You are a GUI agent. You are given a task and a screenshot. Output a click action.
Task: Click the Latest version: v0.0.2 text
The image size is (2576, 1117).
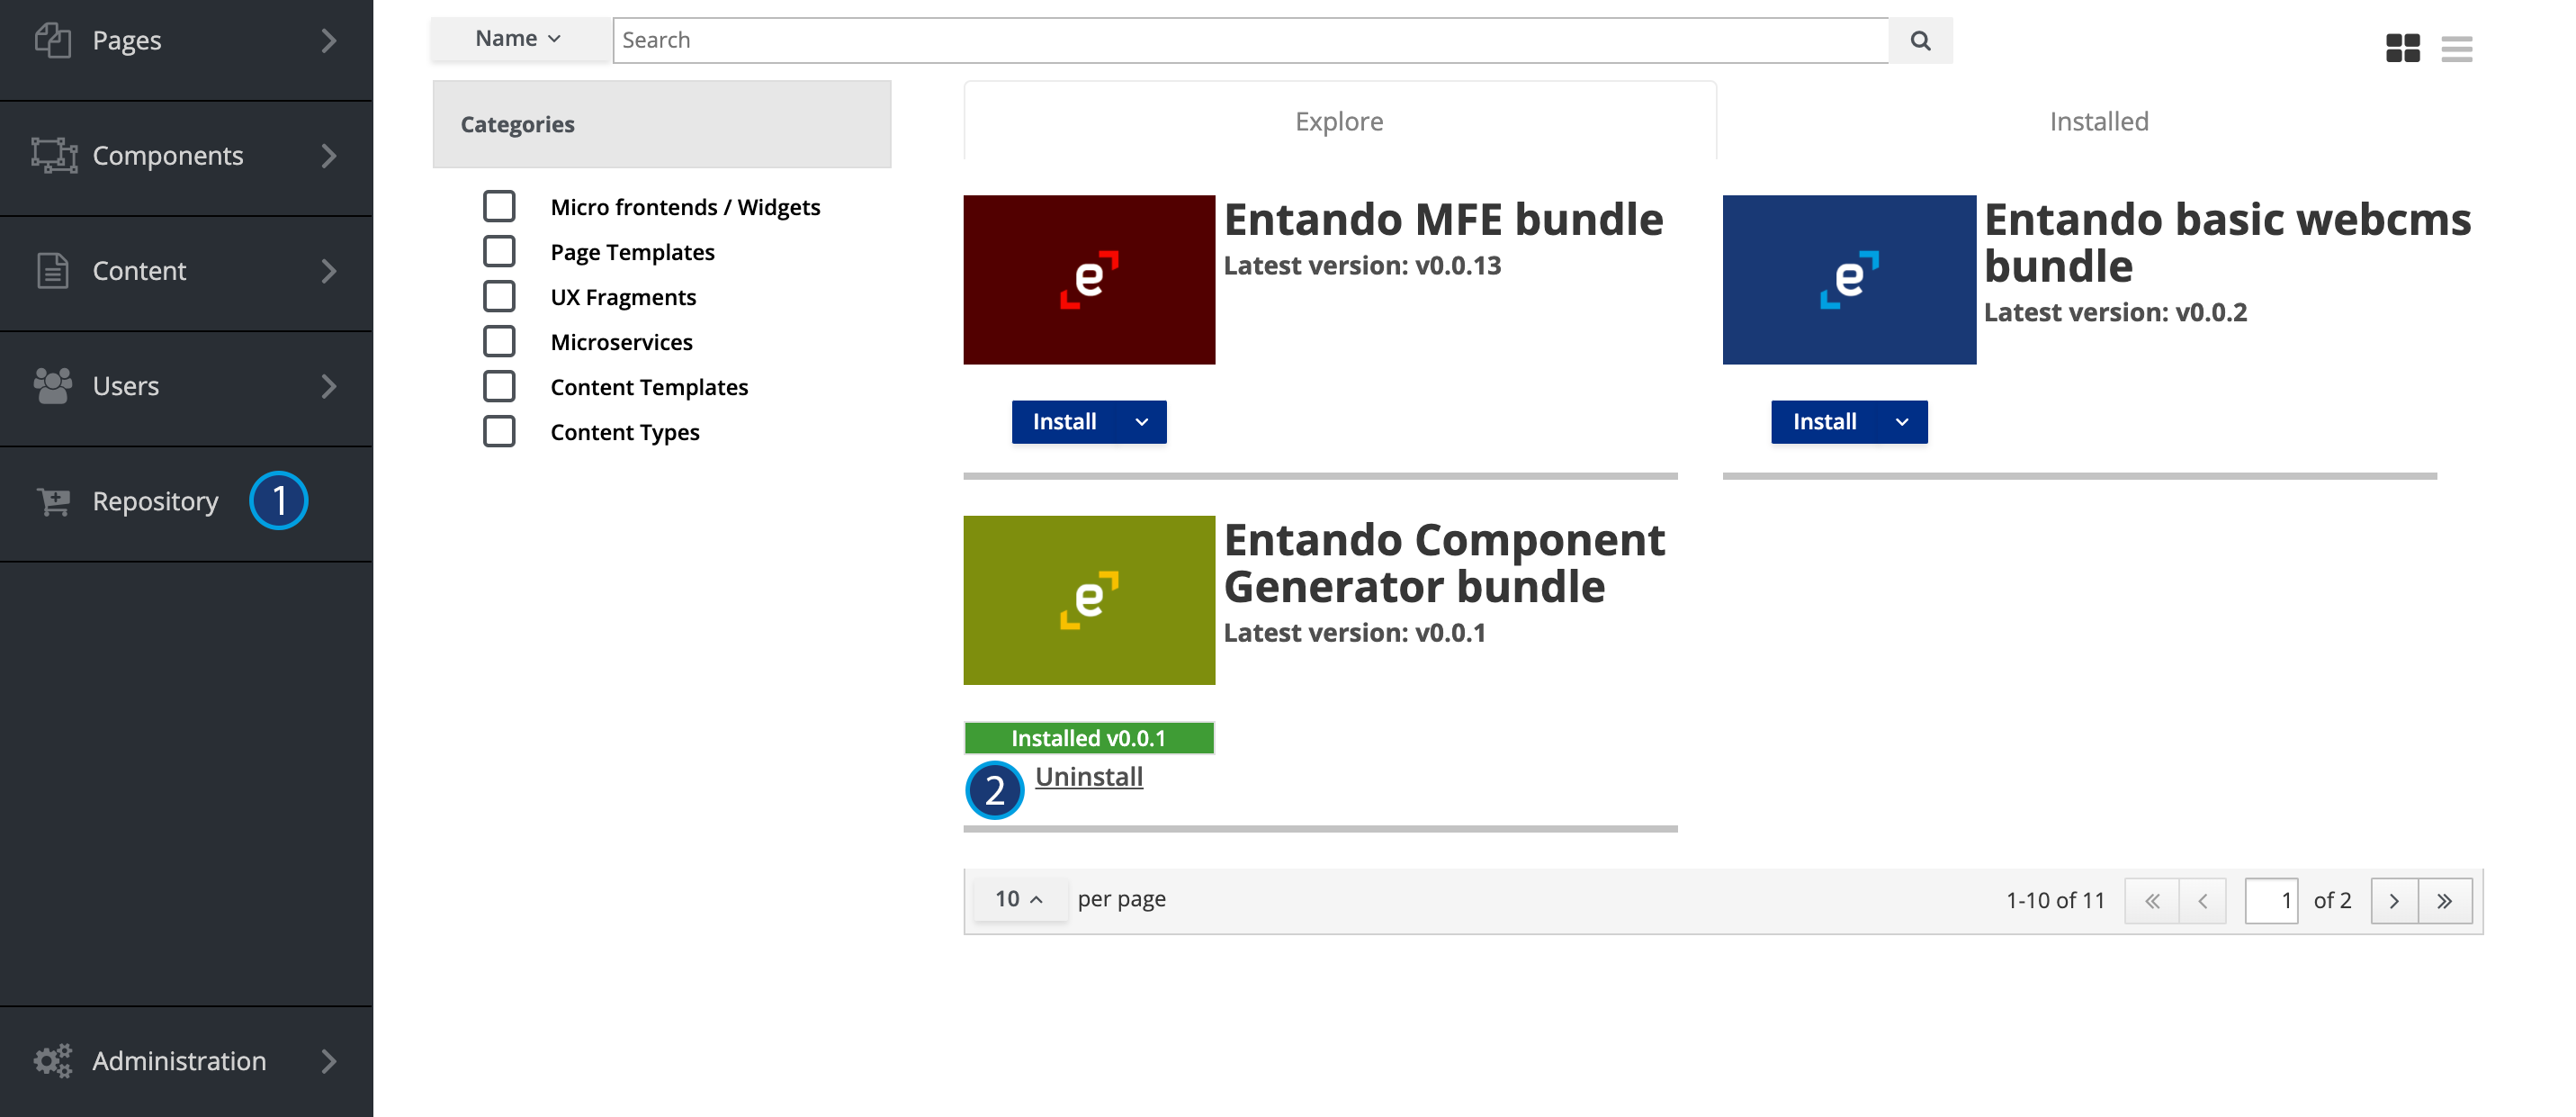[2115, 312]
